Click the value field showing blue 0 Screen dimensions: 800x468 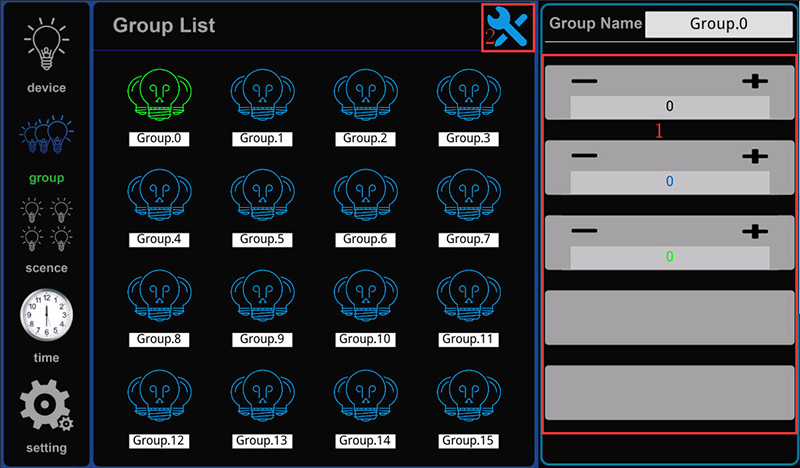click(x=669, y=181)
